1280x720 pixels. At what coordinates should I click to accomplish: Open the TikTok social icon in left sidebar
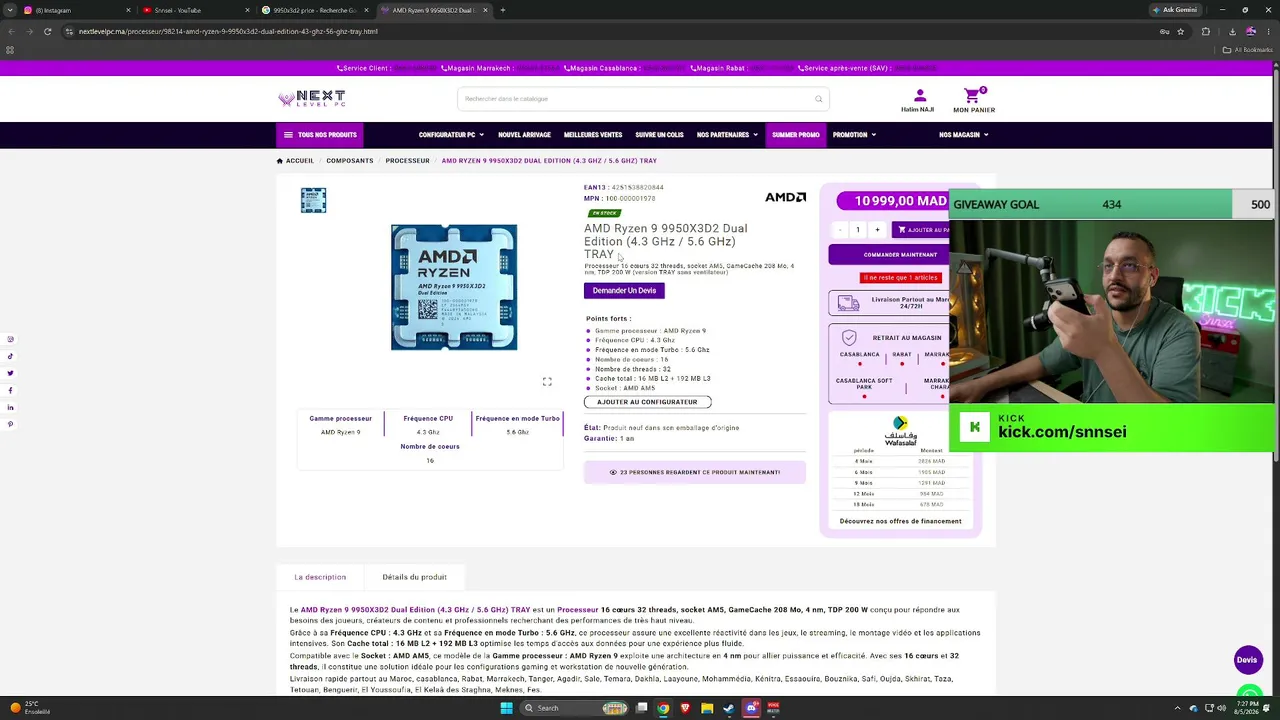click(x=10, y=356)
